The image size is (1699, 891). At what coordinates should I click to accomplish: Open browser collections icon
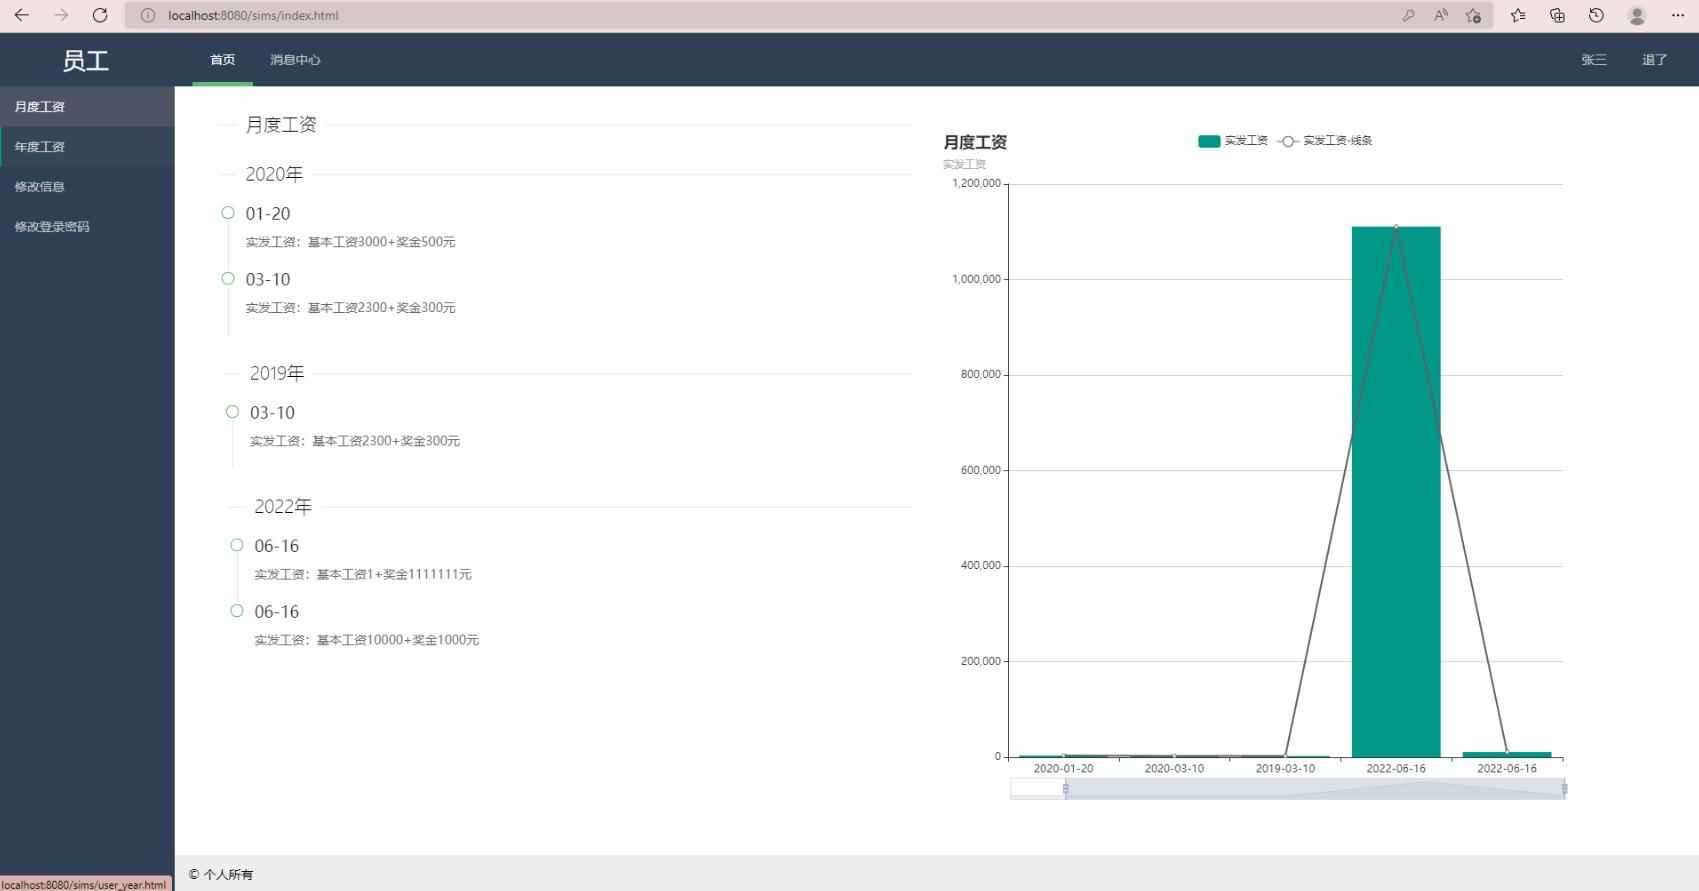point(1557,15)
